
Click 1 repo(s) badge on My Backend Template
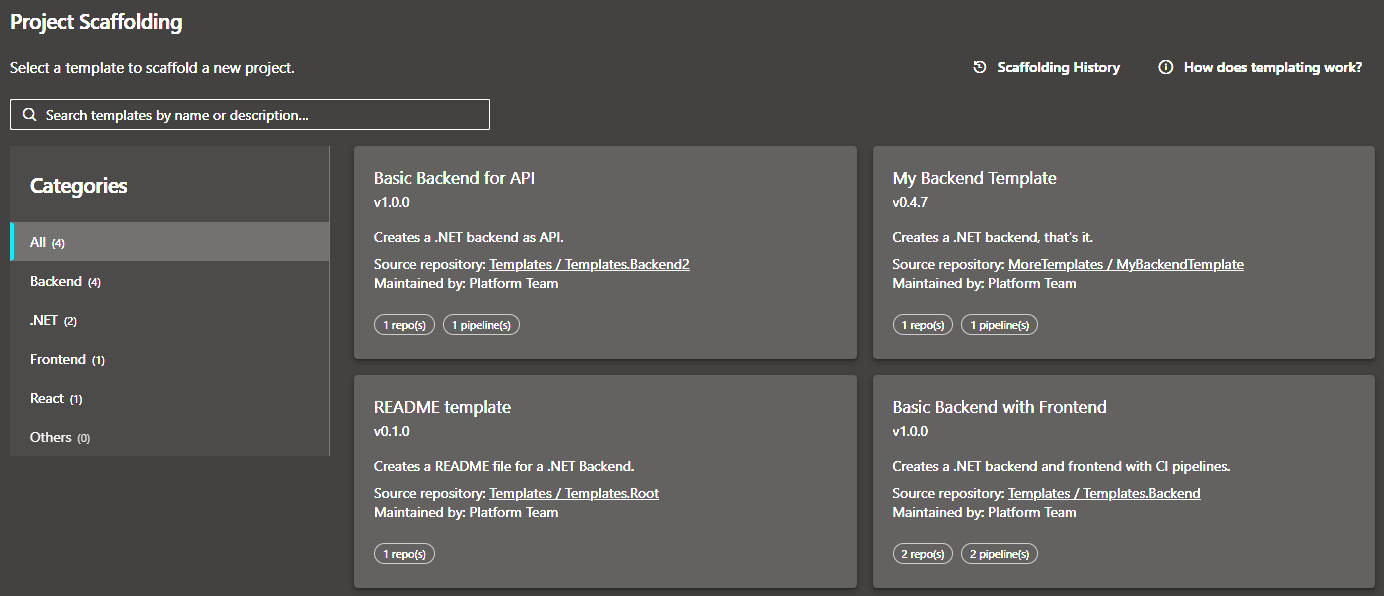[923, 325]
